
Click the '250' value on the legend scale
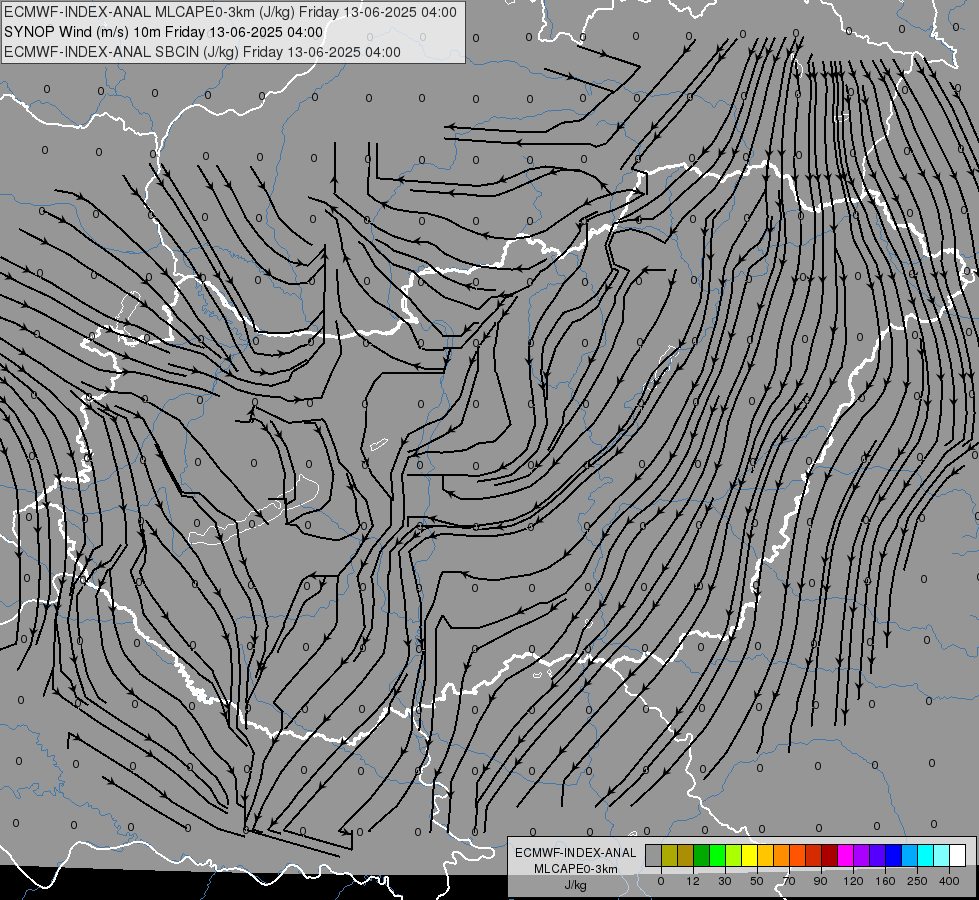point(917,881)
